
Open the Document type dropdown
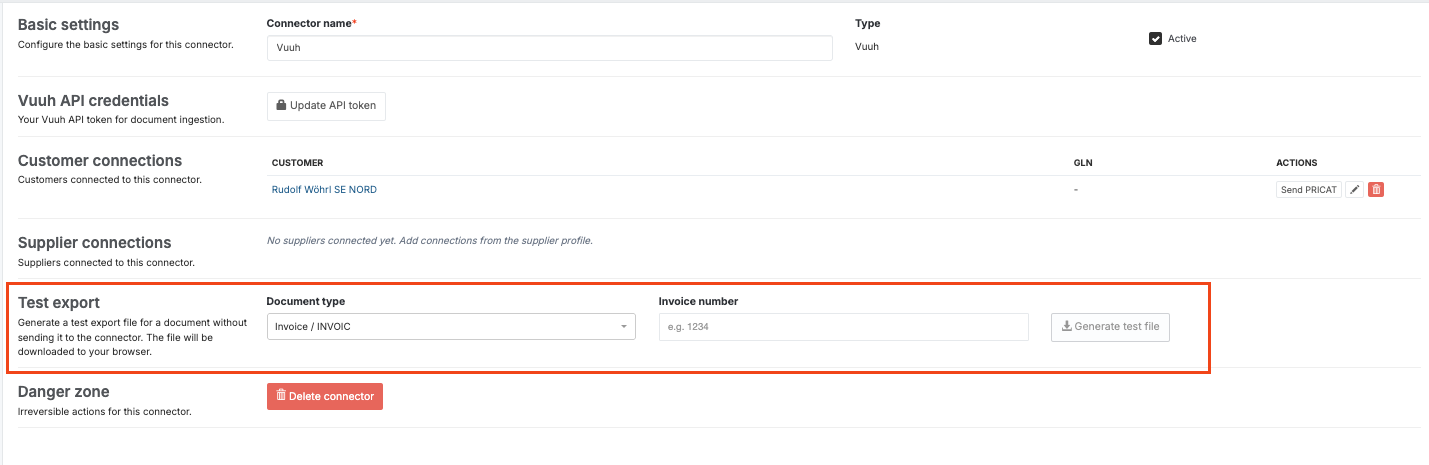click(x=450, y=327)
